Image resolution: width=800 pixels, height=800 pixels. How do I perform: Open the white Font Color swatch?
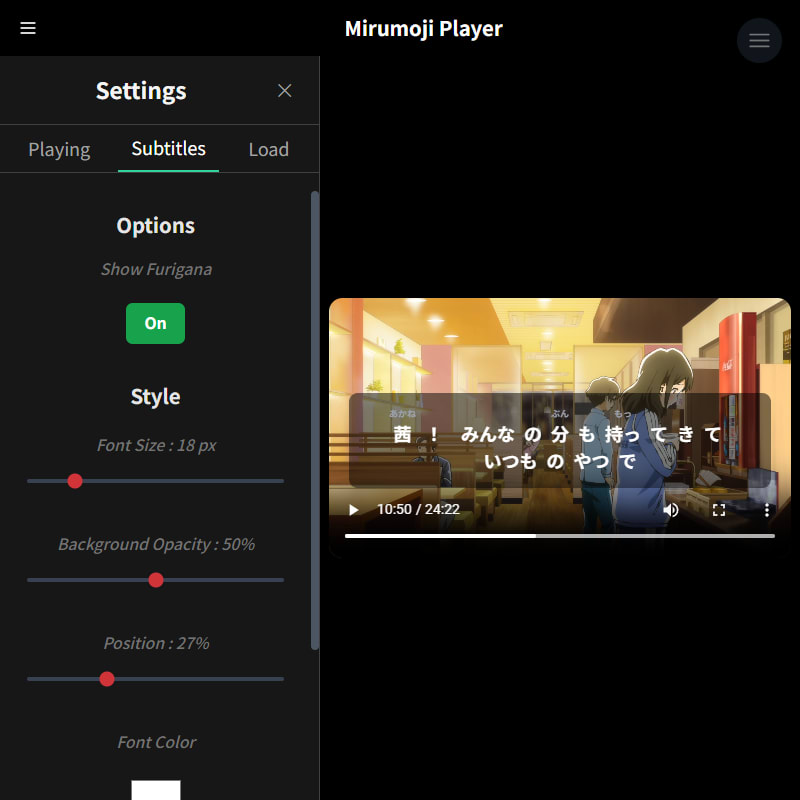click(x=156, y=790)
